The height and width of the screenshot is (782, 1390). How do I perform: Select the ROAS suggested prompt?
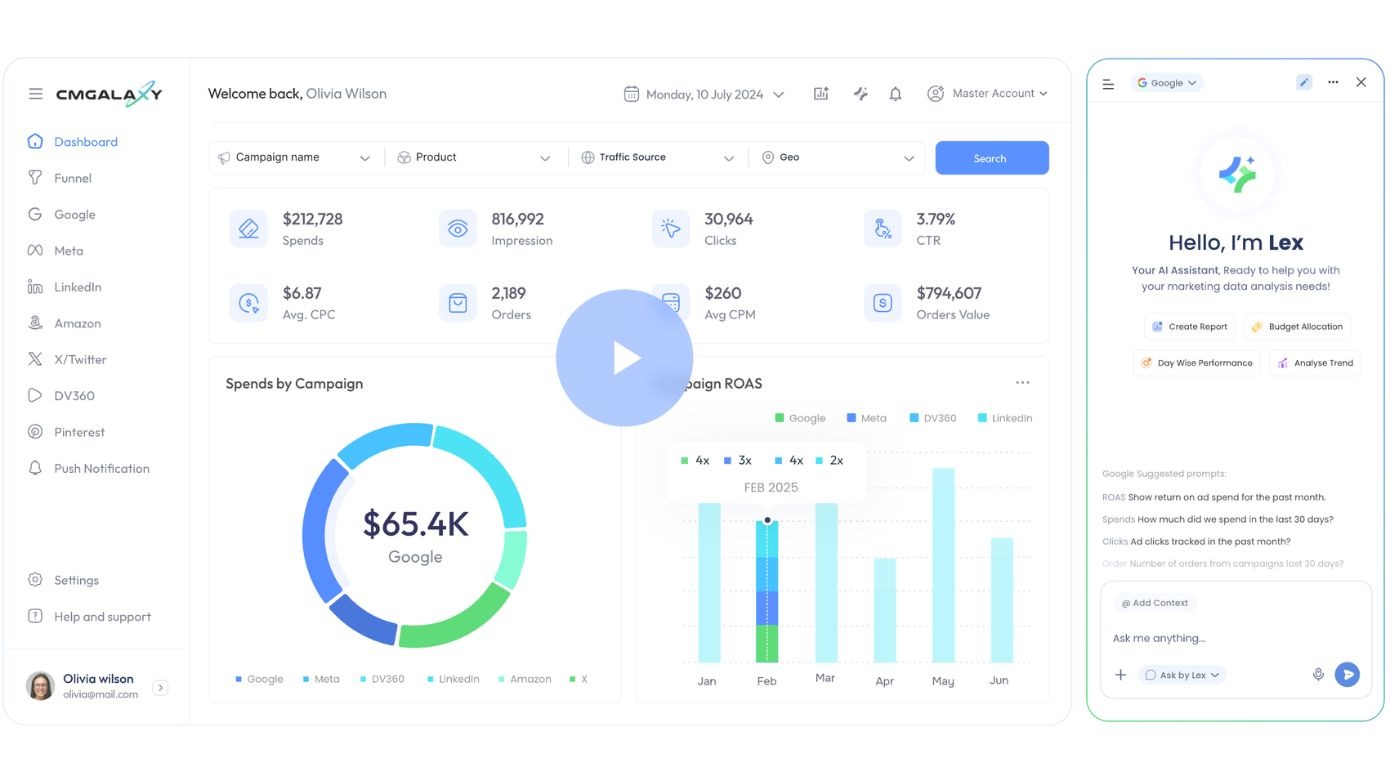(x=1213, y=497)
